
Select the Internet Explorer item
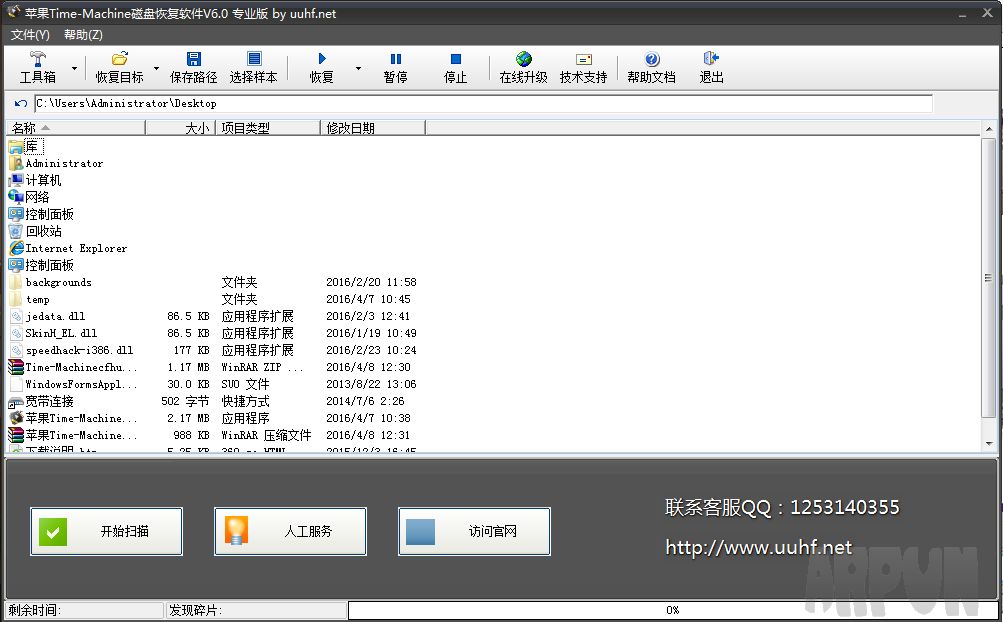[x=68, y=248]
